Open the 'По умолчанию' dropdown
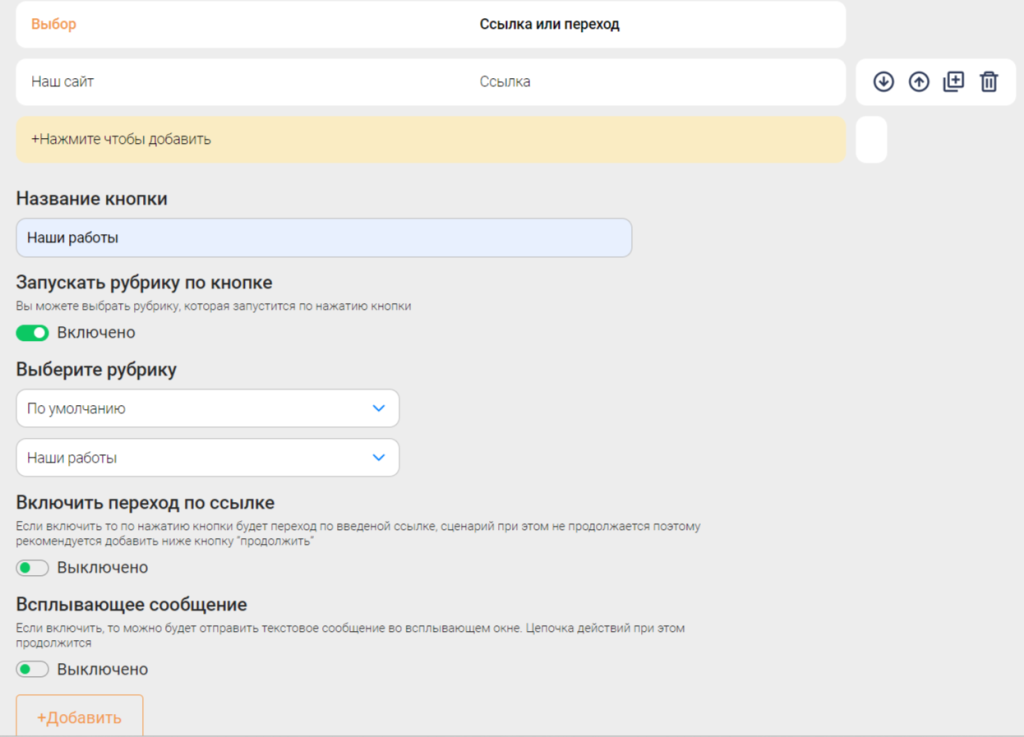This screenshot has width=1024, height=737. click(x=208, y=409)
